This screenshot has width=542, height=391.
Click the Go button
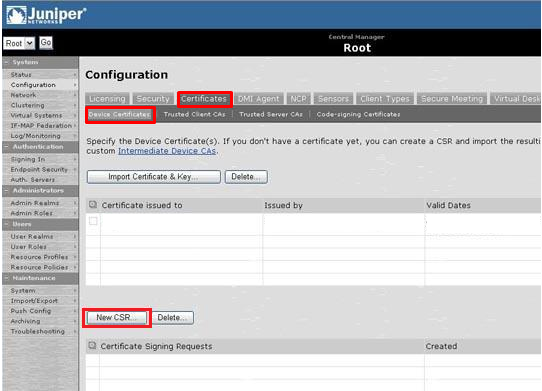(46, 43)
